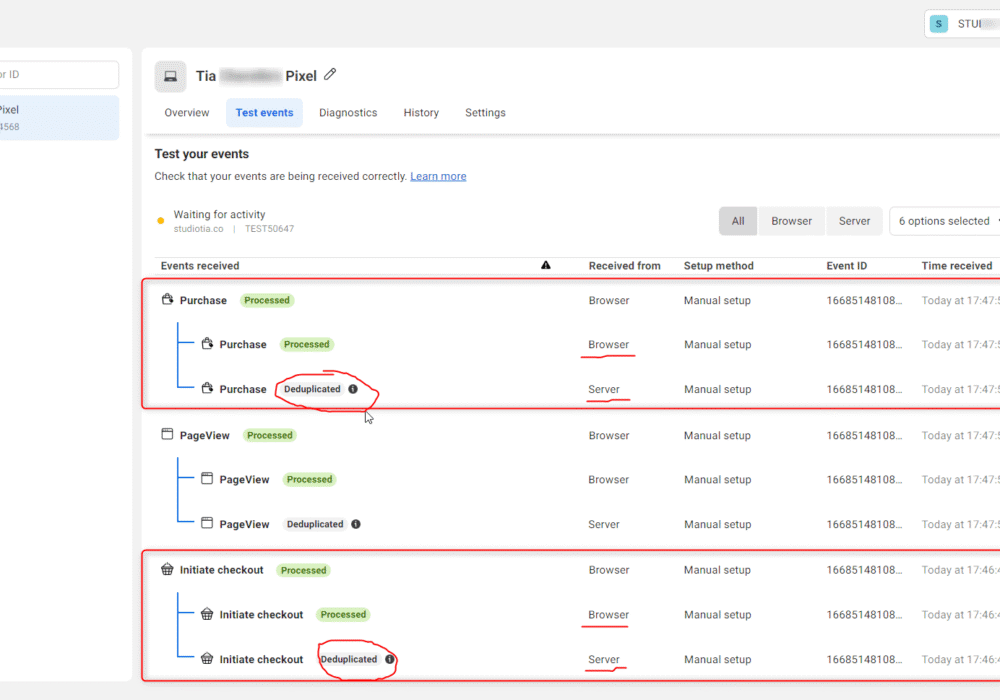Click Deduplicated badge on Purchase server row
The height and width of the screenshot is (700, 1000).
point(312,389)
